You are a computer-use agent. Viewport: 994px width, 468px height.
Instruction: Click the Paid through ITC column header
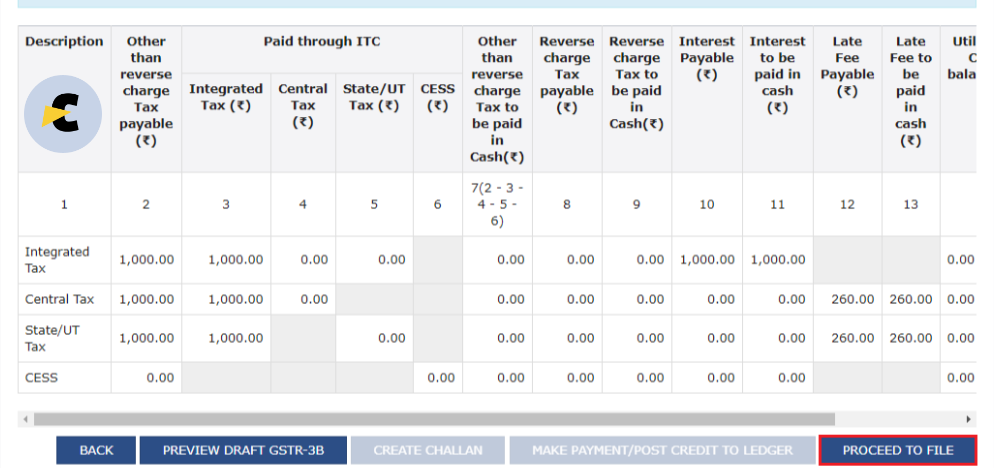(x=321, y=42)
